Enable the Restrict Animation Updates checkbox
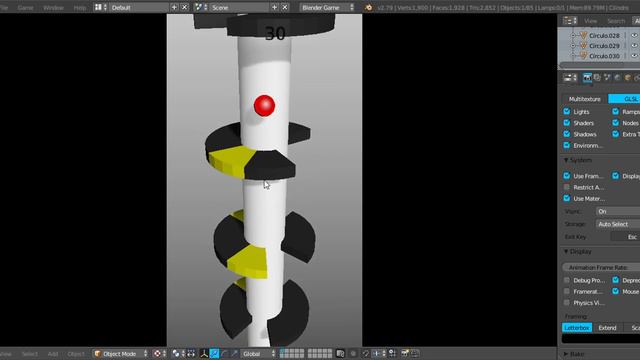 (x=567, y=187)
